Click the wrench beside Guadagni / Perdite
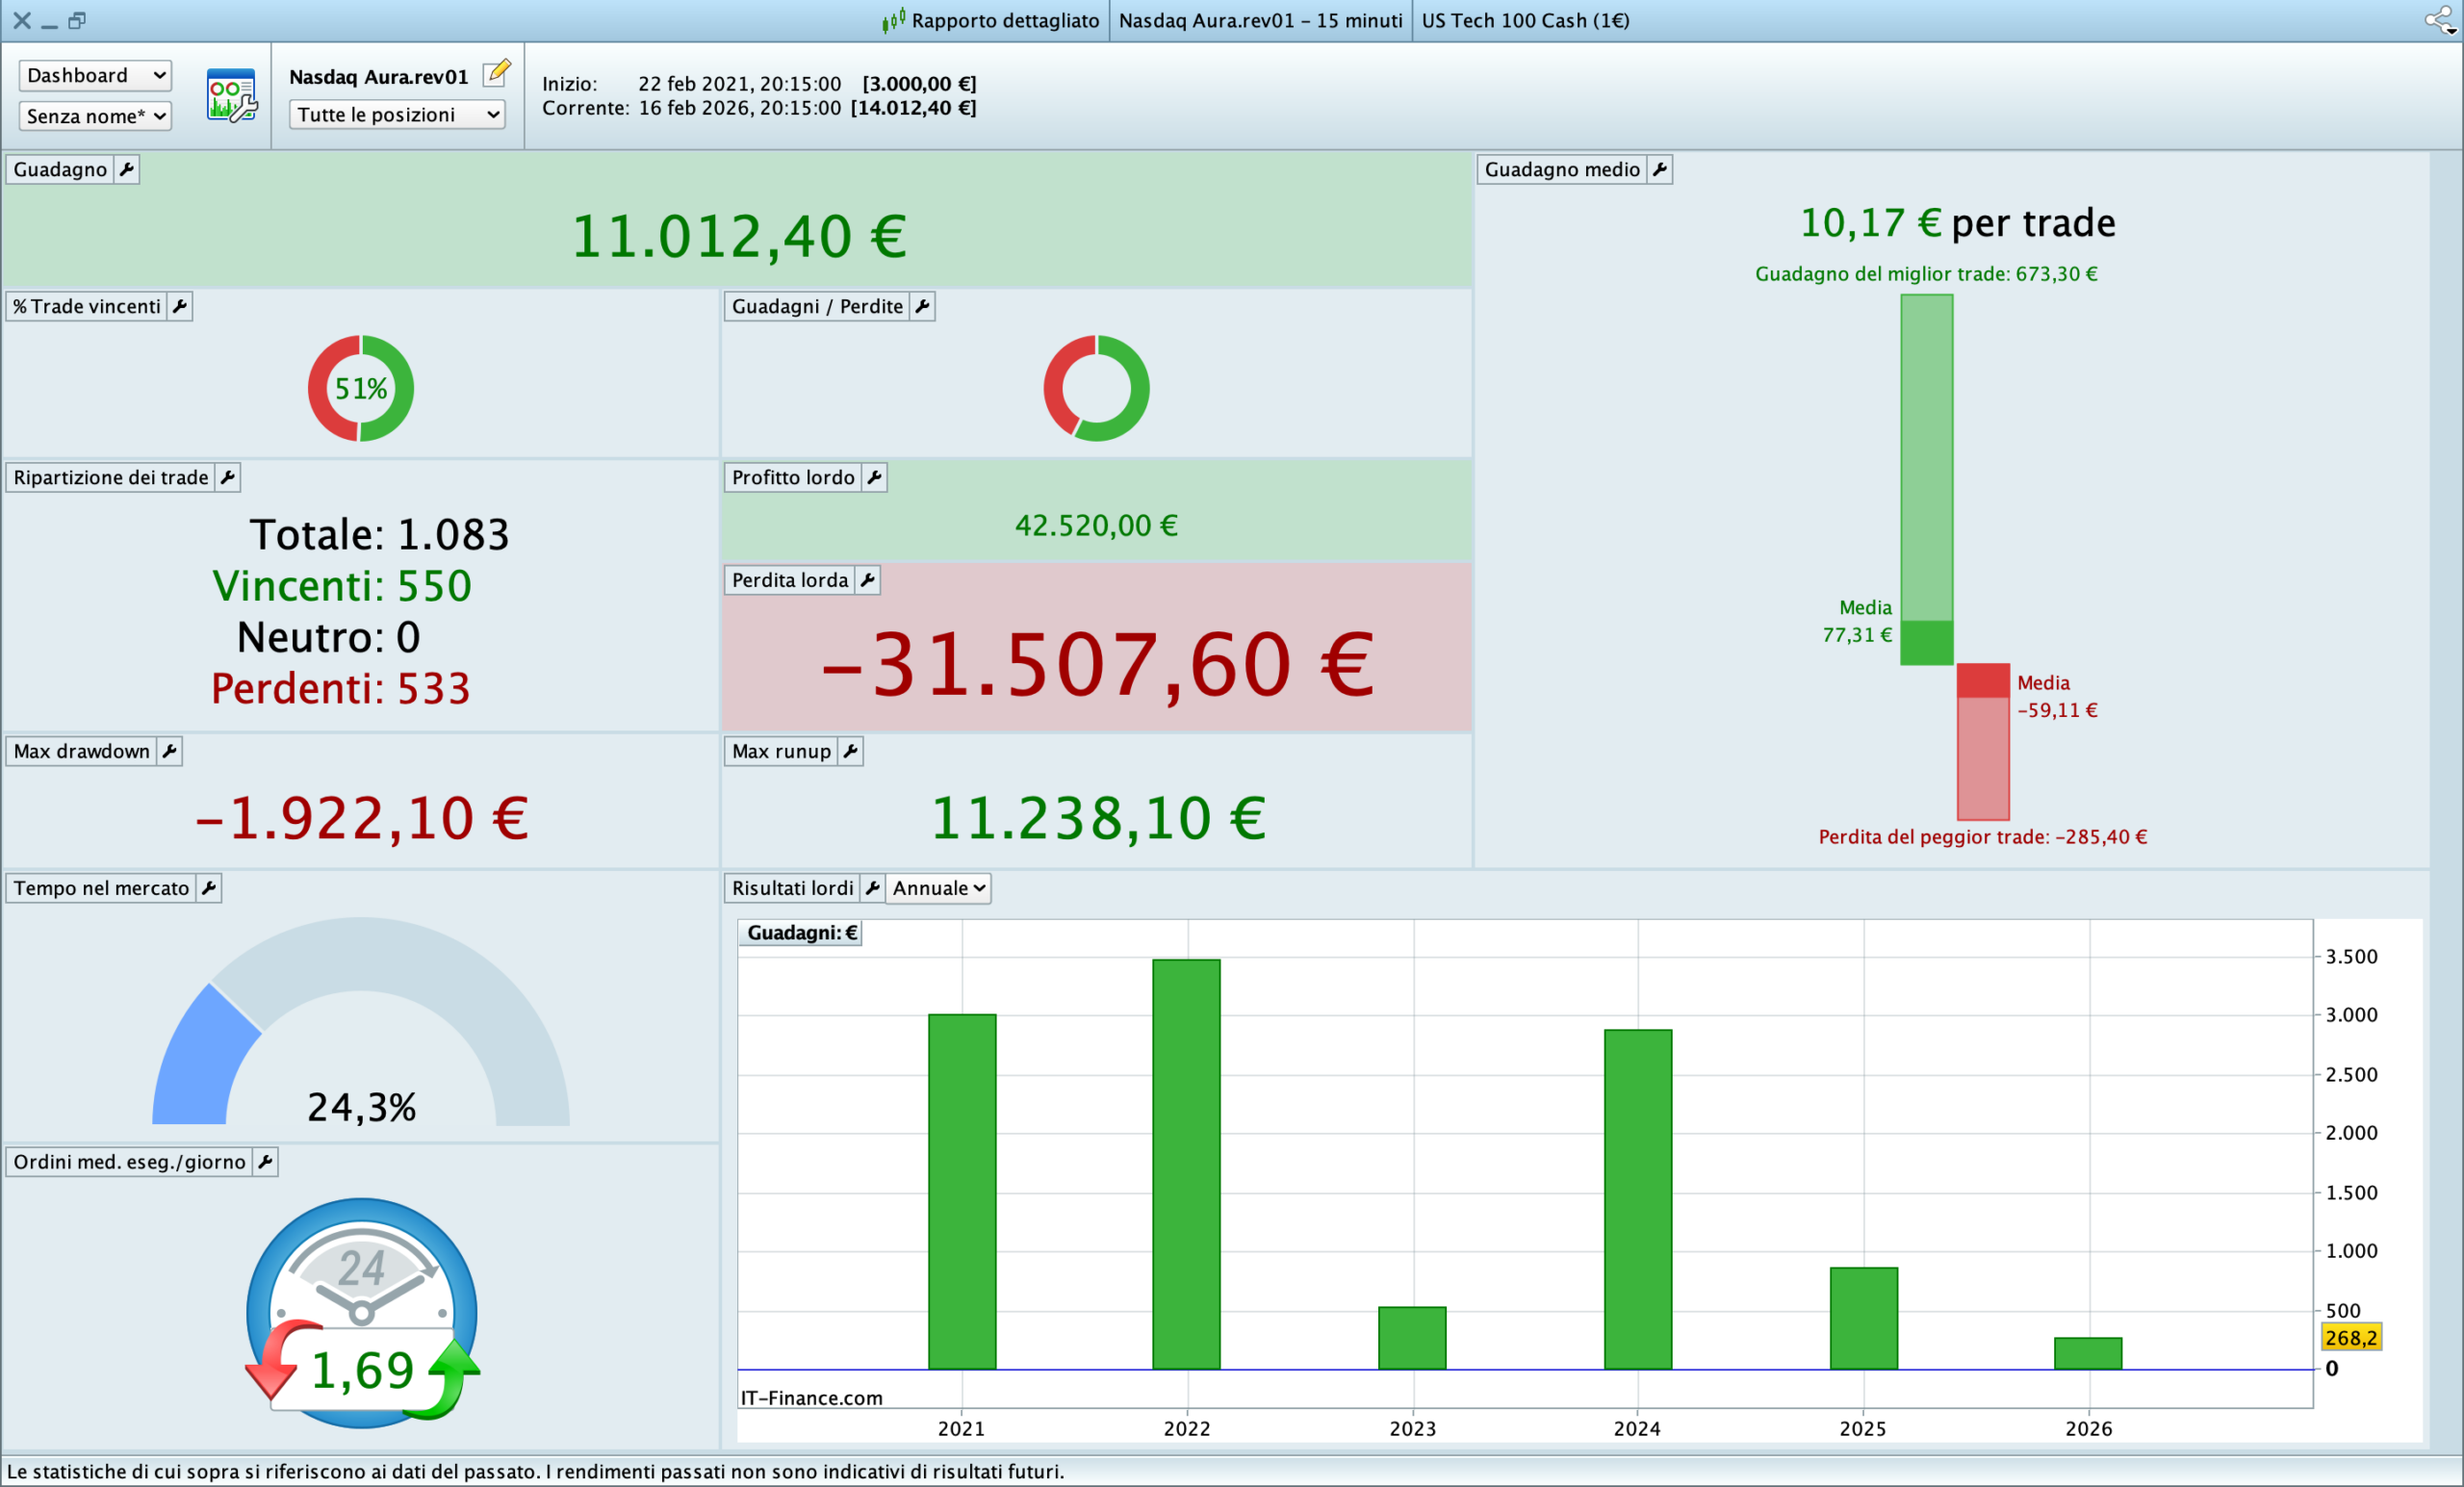The width and height of the screenshot is (2464, 1487). pos(922,306)
